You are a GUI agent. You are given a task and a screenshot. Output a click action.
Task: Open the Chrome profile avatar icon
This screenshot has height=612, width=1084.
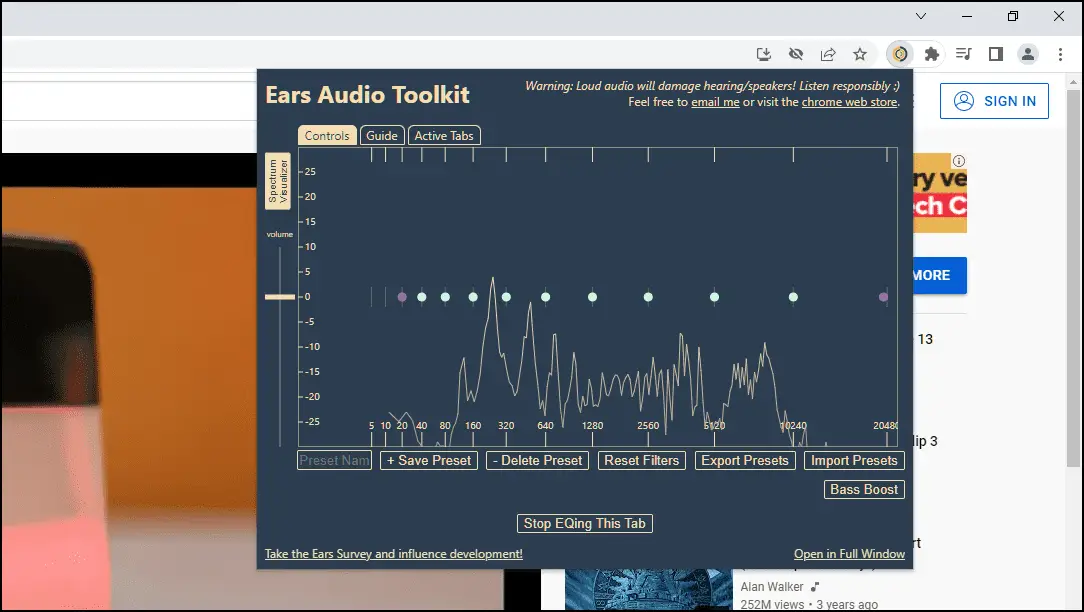coord(1027,54)
